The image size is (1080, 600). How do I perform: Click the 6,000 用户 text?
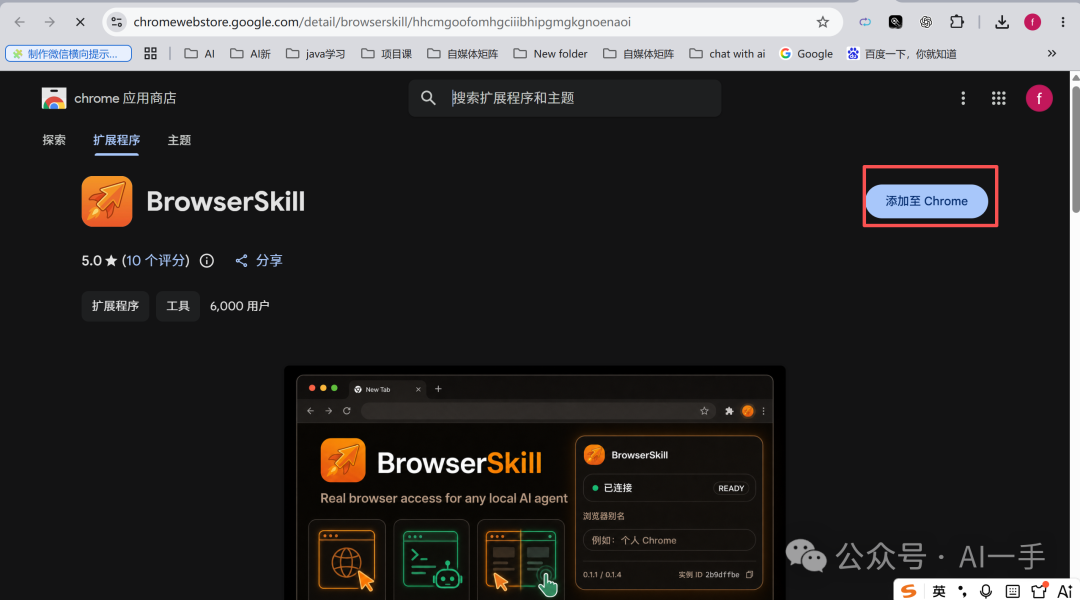239,306
